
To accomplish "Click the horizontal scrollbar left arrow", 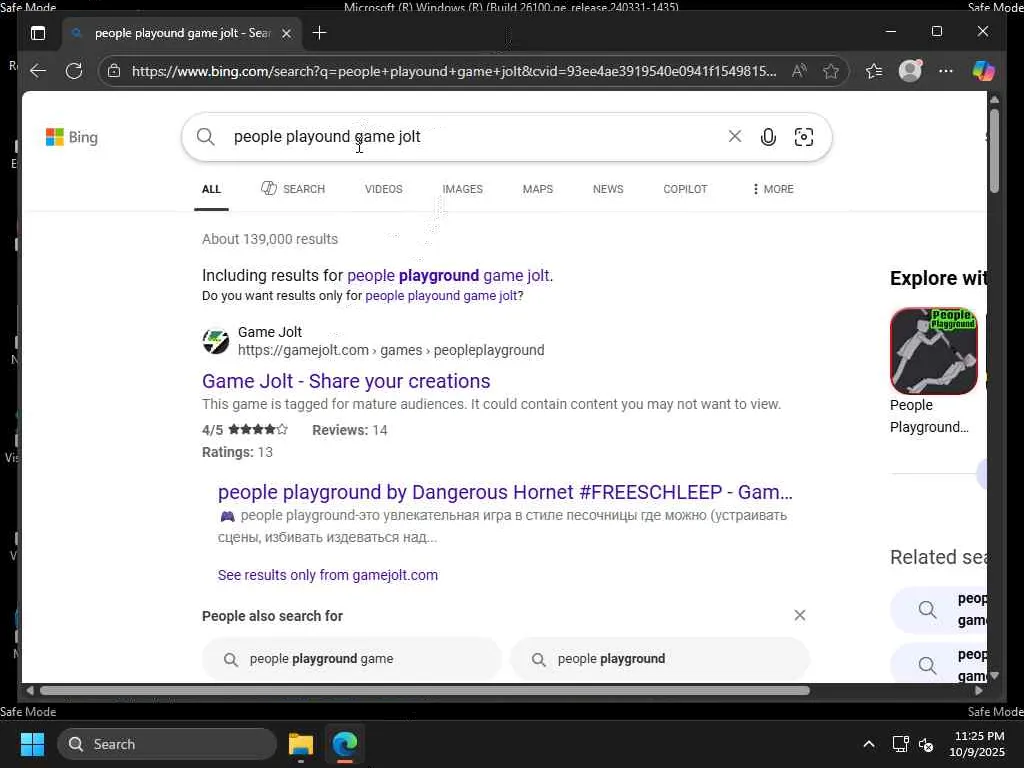I will (29, 690).
